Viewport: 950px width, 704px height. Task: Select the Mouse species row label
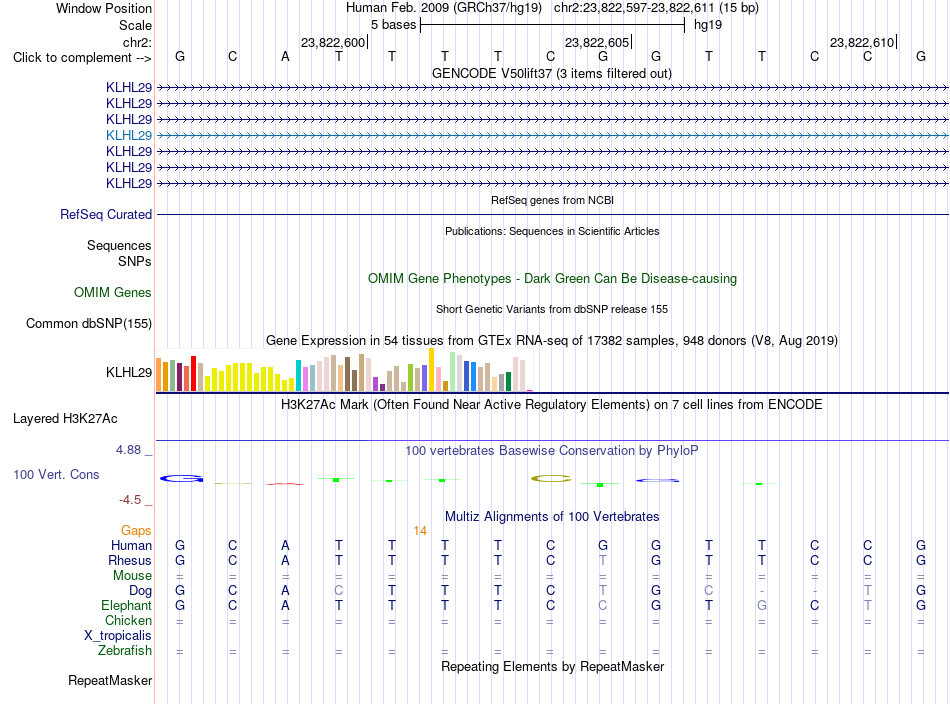click(x=132, y=576)
